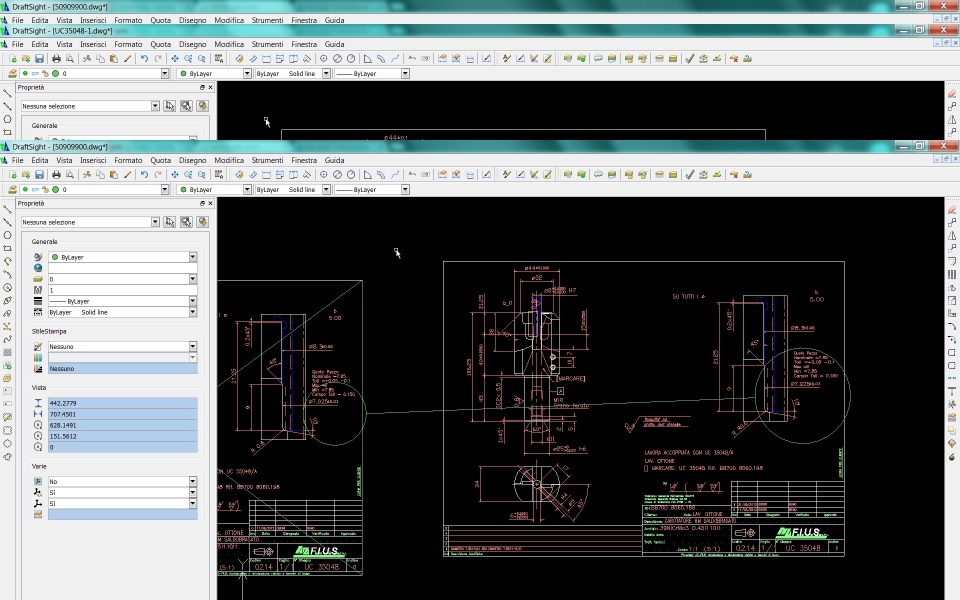Close the UC35048-1 window Proprietà panel

pyautogui.click(x=211, y=88)
